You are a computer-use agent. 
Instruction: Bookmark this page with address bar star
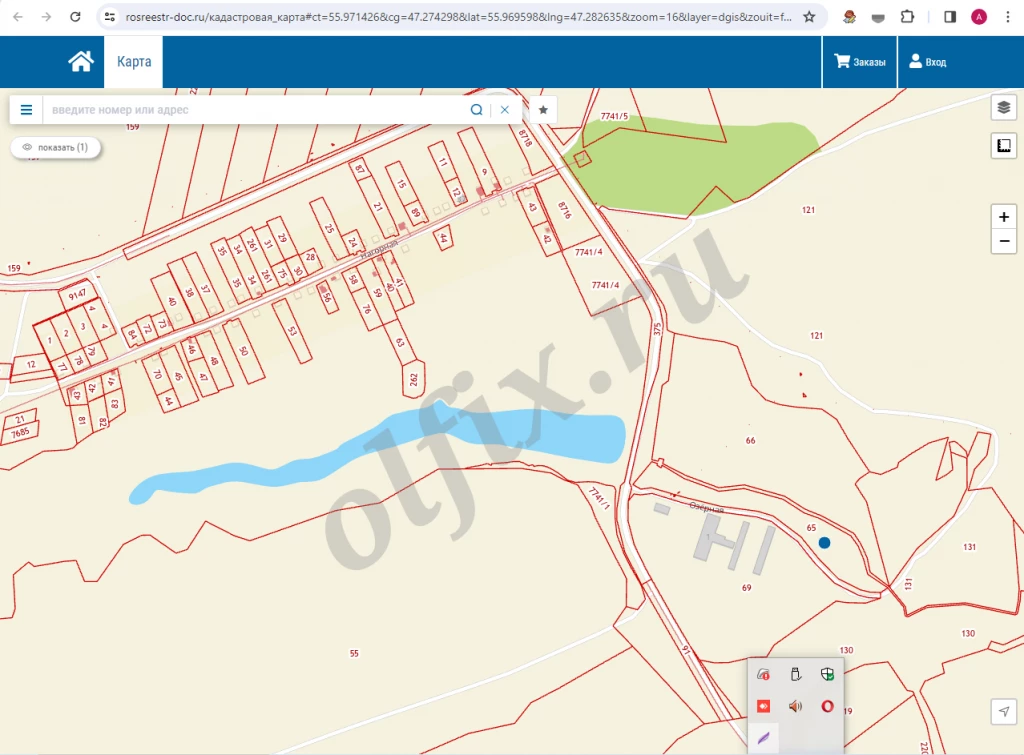coord(809,17)
